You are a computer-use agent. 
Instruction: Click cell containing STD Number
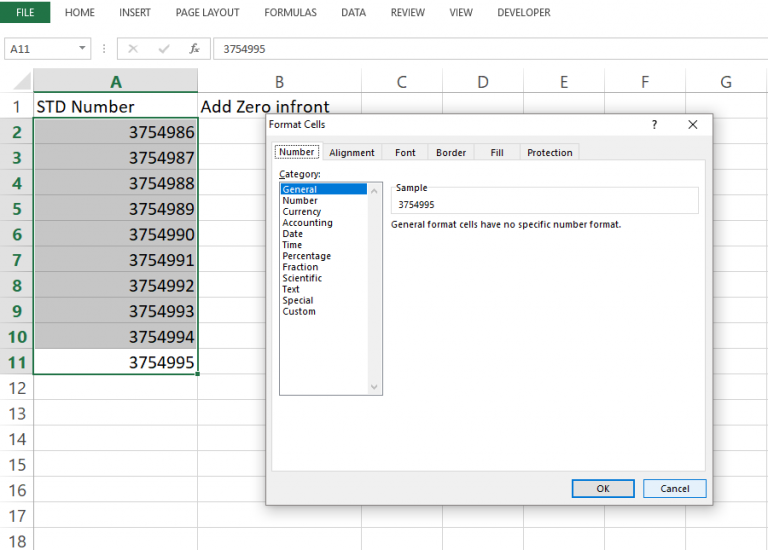116,106
